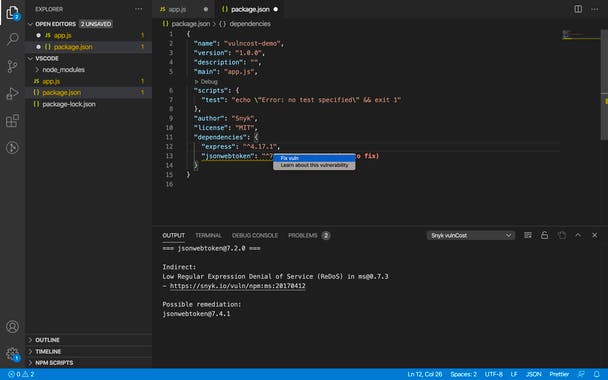Place cursor on the "express" dependency line

pos(240,147)
